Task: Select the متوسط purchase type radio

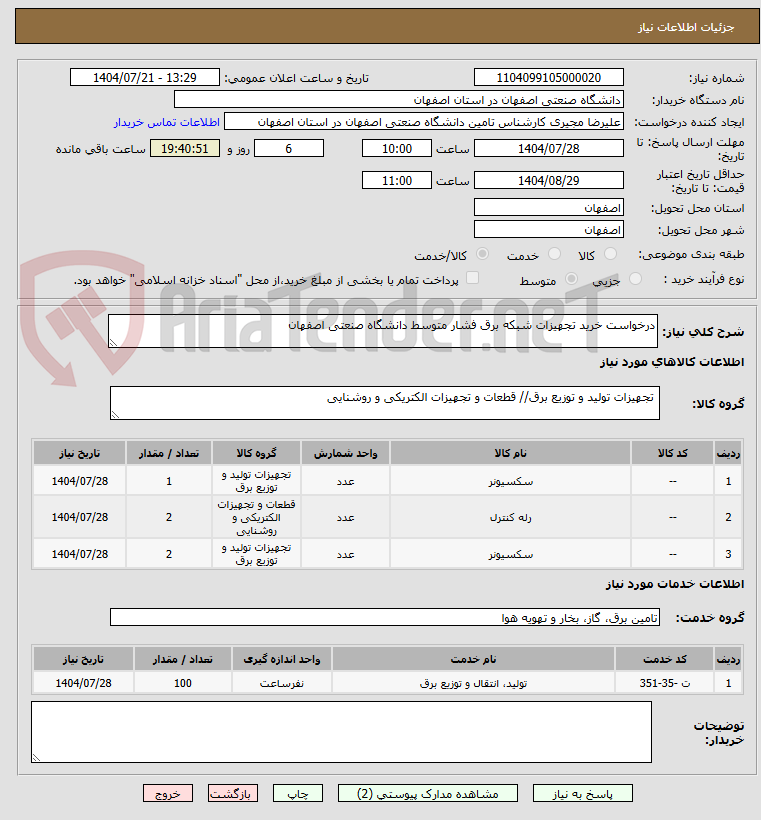Action: pos(572,279)
